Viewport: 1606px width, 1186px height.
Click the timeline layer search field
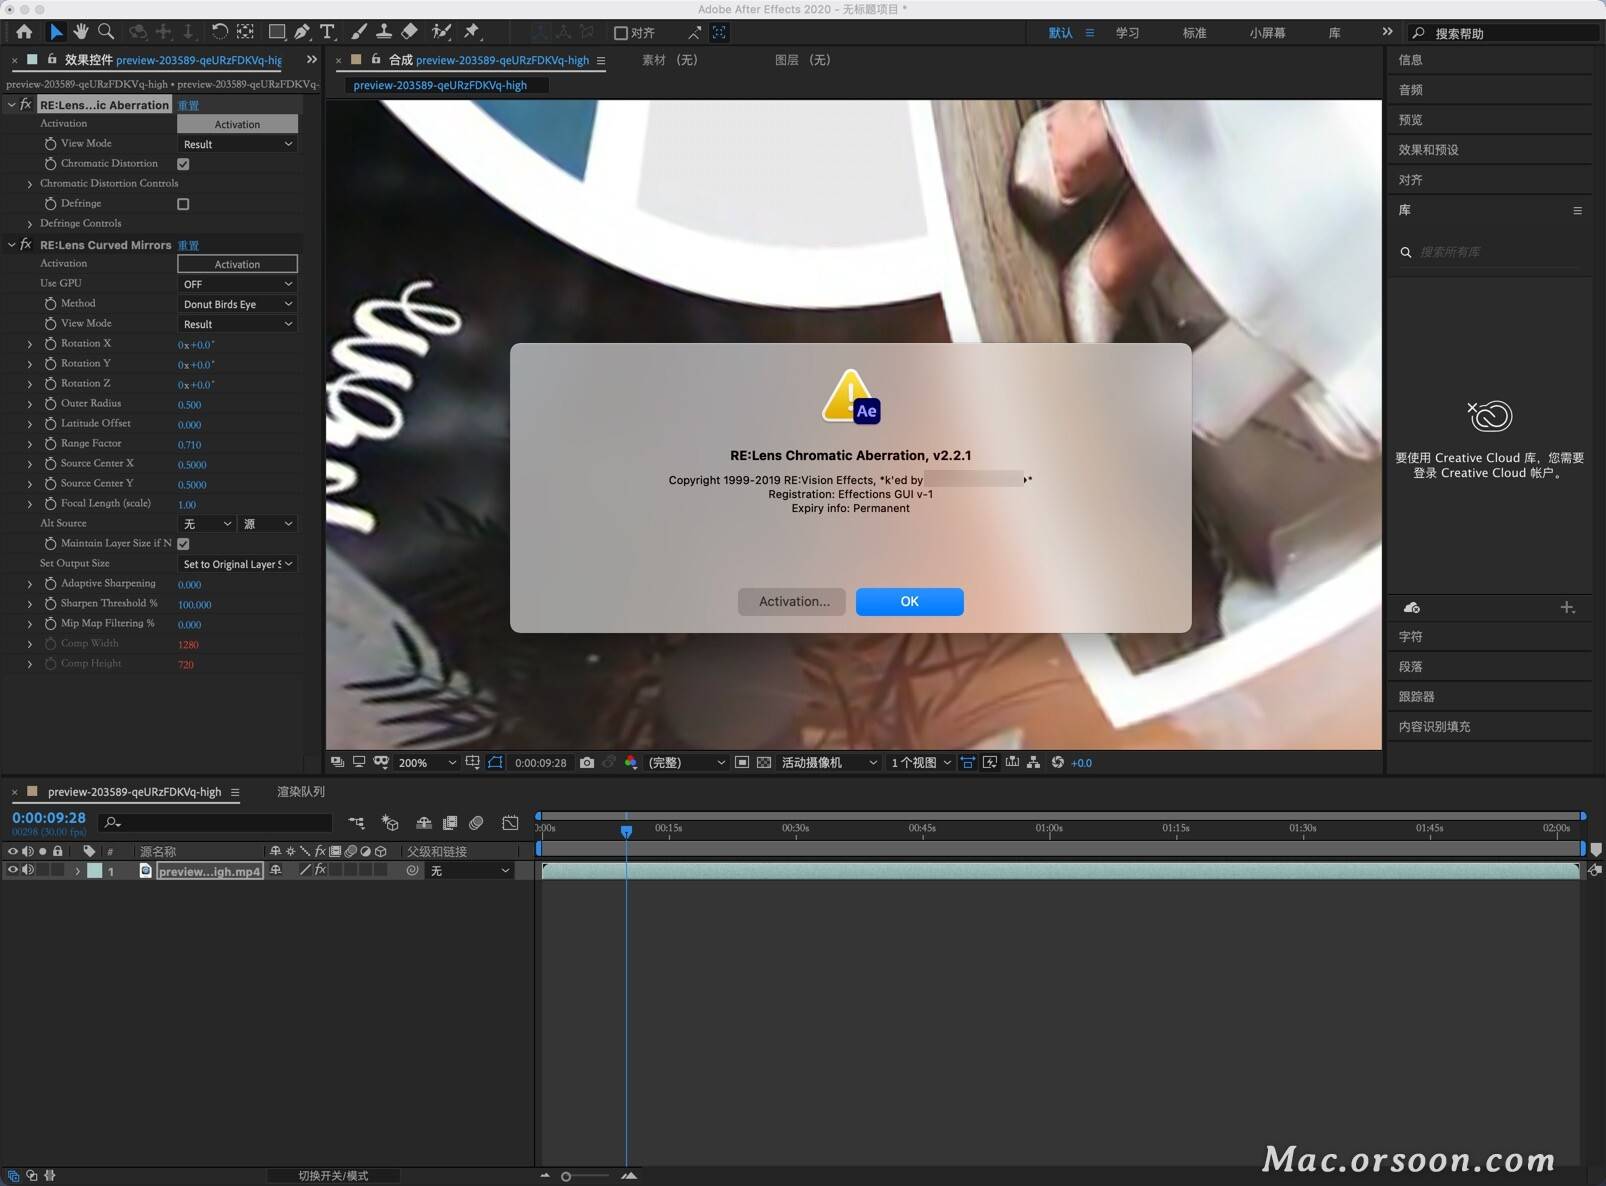coord(216,822)
